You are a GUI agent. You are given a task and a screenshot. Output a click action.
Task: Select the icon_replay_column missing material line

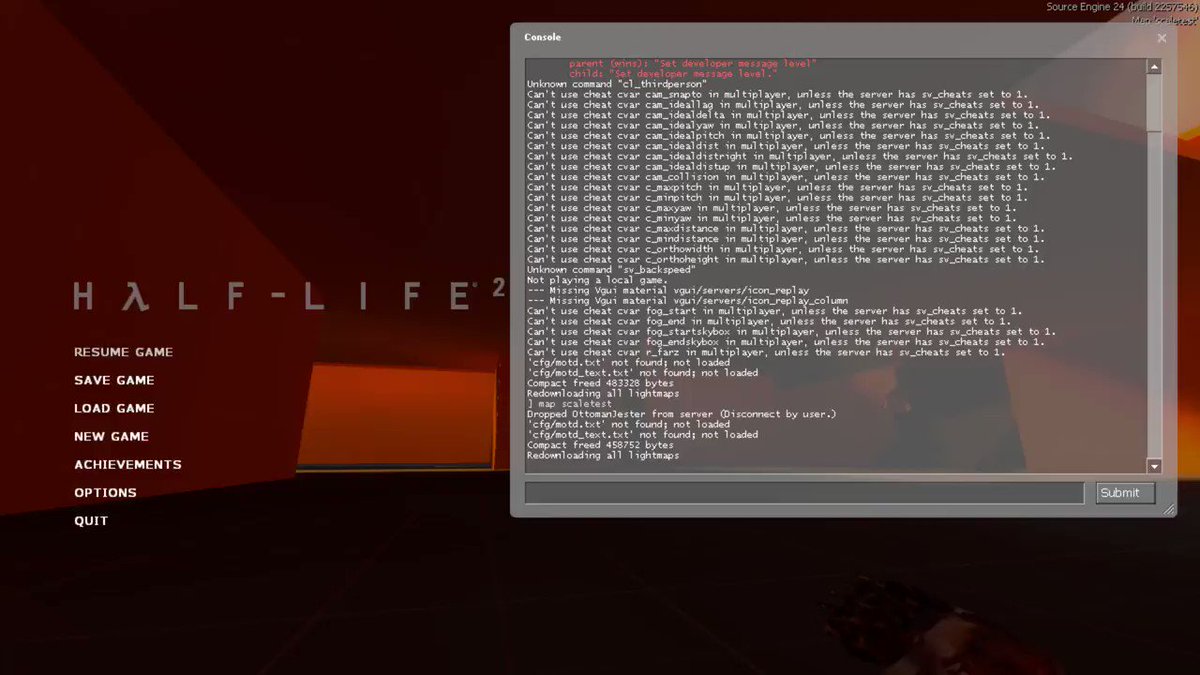[x=687, y=301]
